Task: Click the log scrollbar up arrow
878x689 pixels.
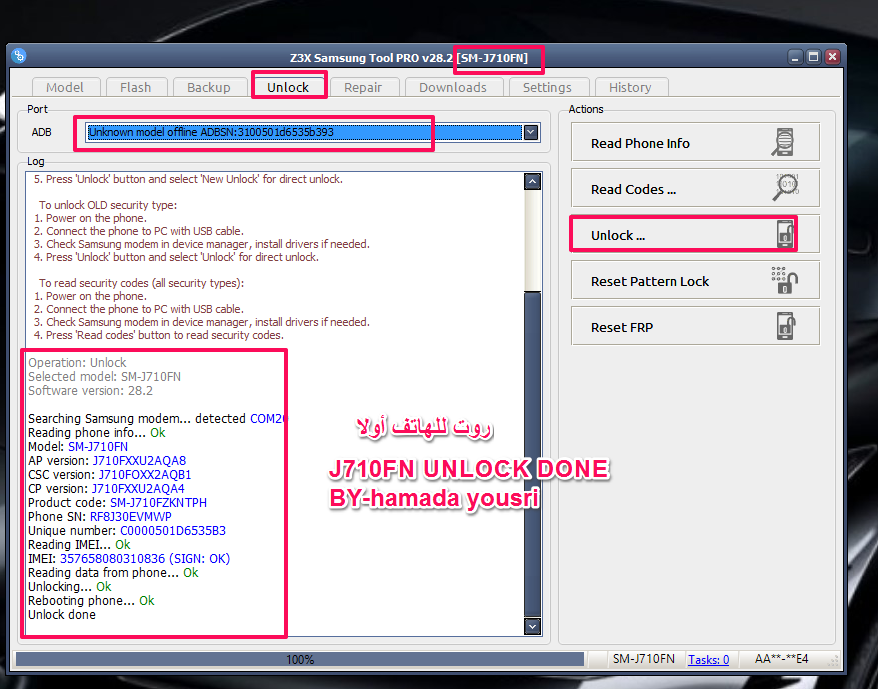Action: [533, 181]
